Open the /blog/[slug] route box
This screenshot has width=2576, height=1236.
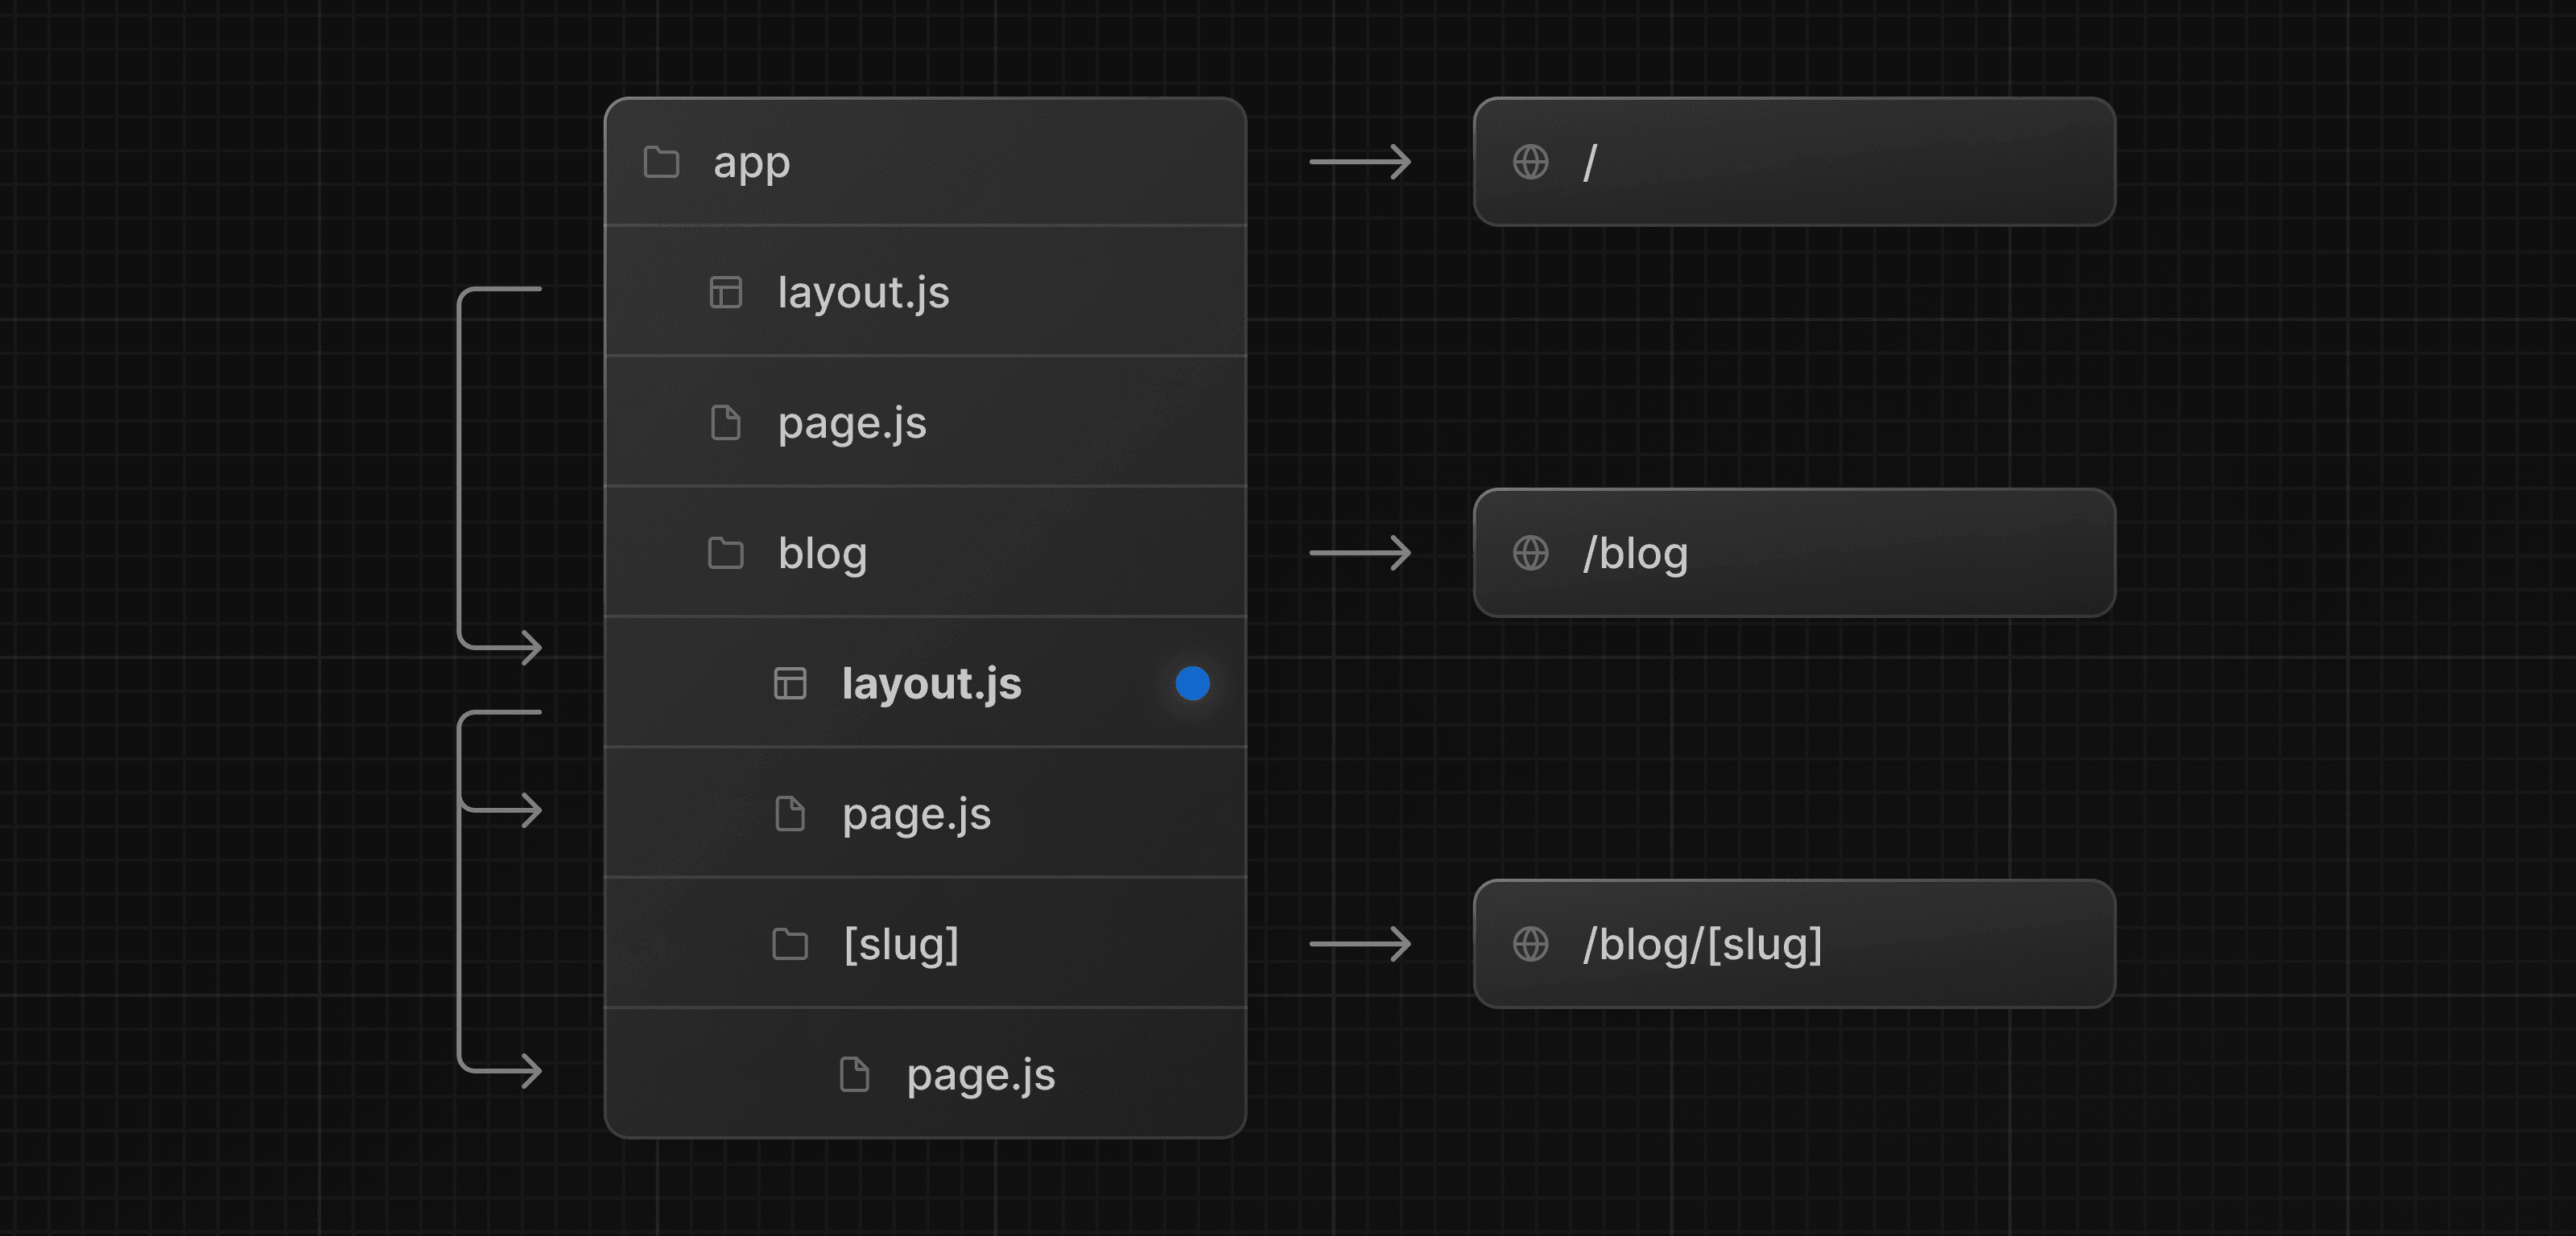pyautogui.click(x=1795, y=944)
